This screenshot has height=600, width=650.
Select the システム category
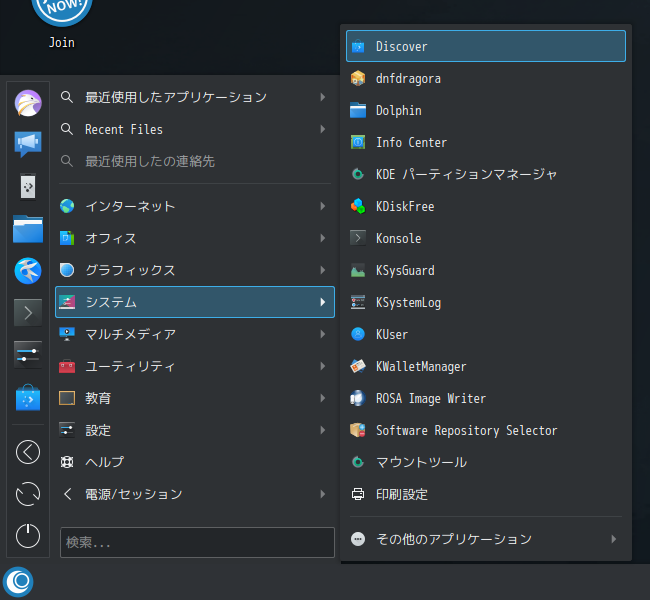pyautogui.click(x=195, y=302)
